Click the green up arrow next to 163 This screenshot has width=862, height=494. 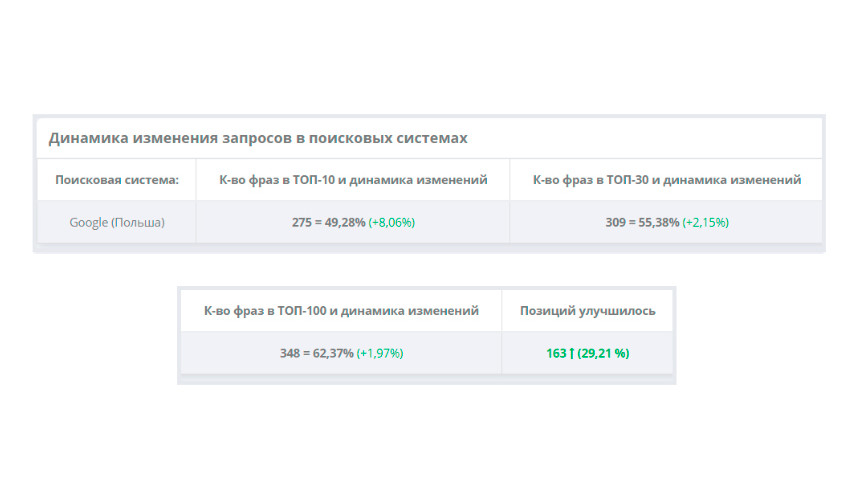point(572,353)
